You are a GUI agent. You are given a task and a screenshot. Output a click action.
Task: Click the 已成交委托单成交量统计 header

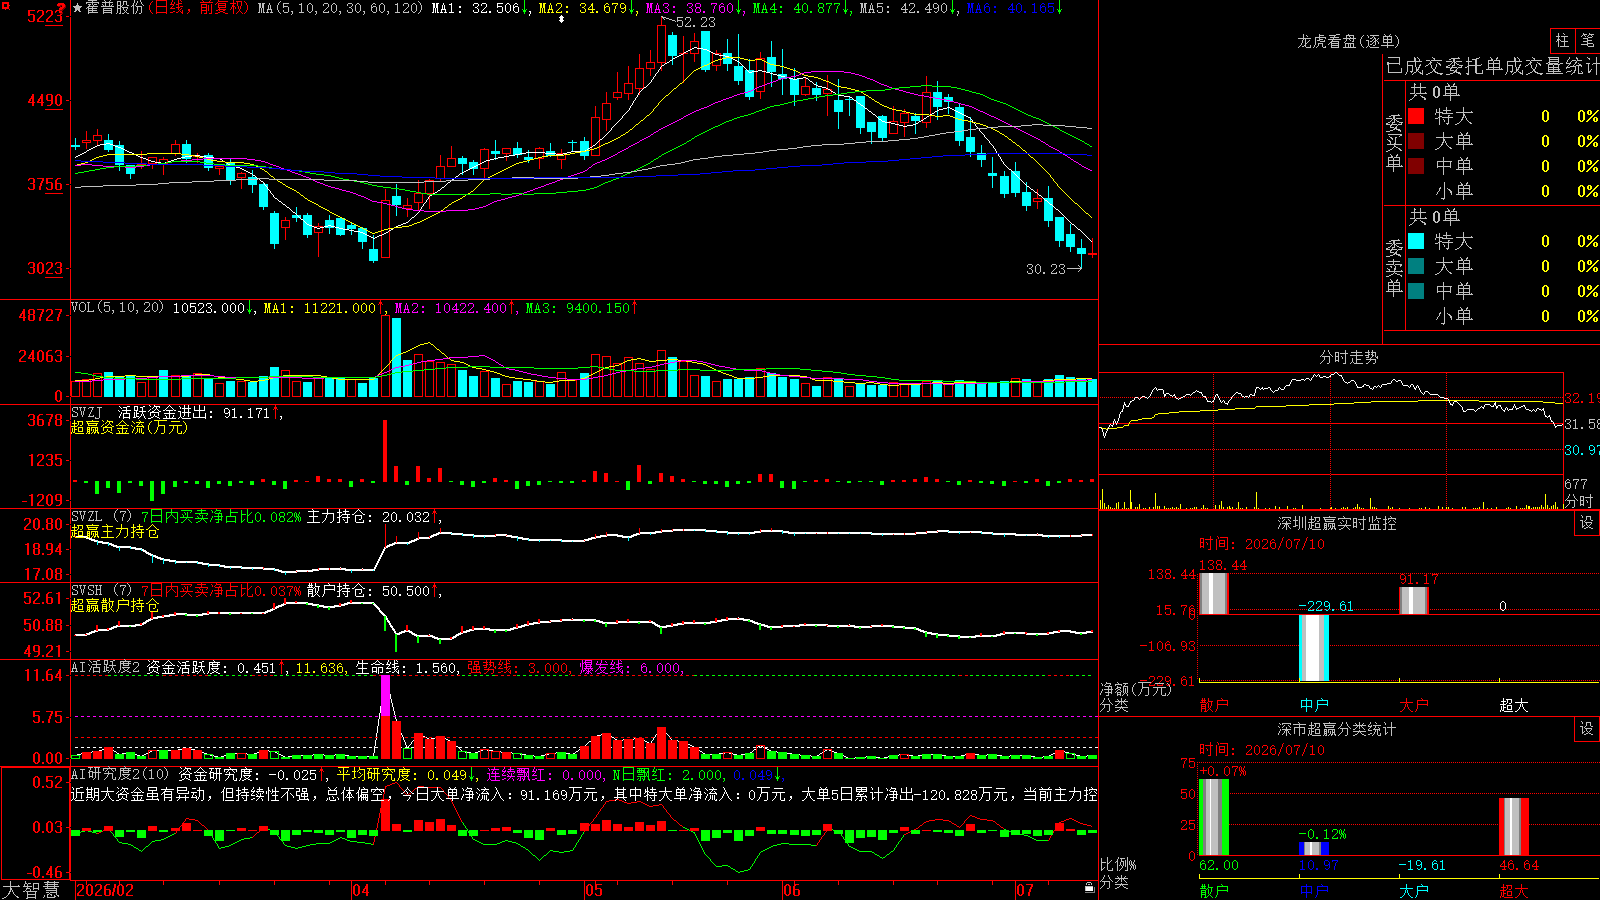(x=1493, y=66)
